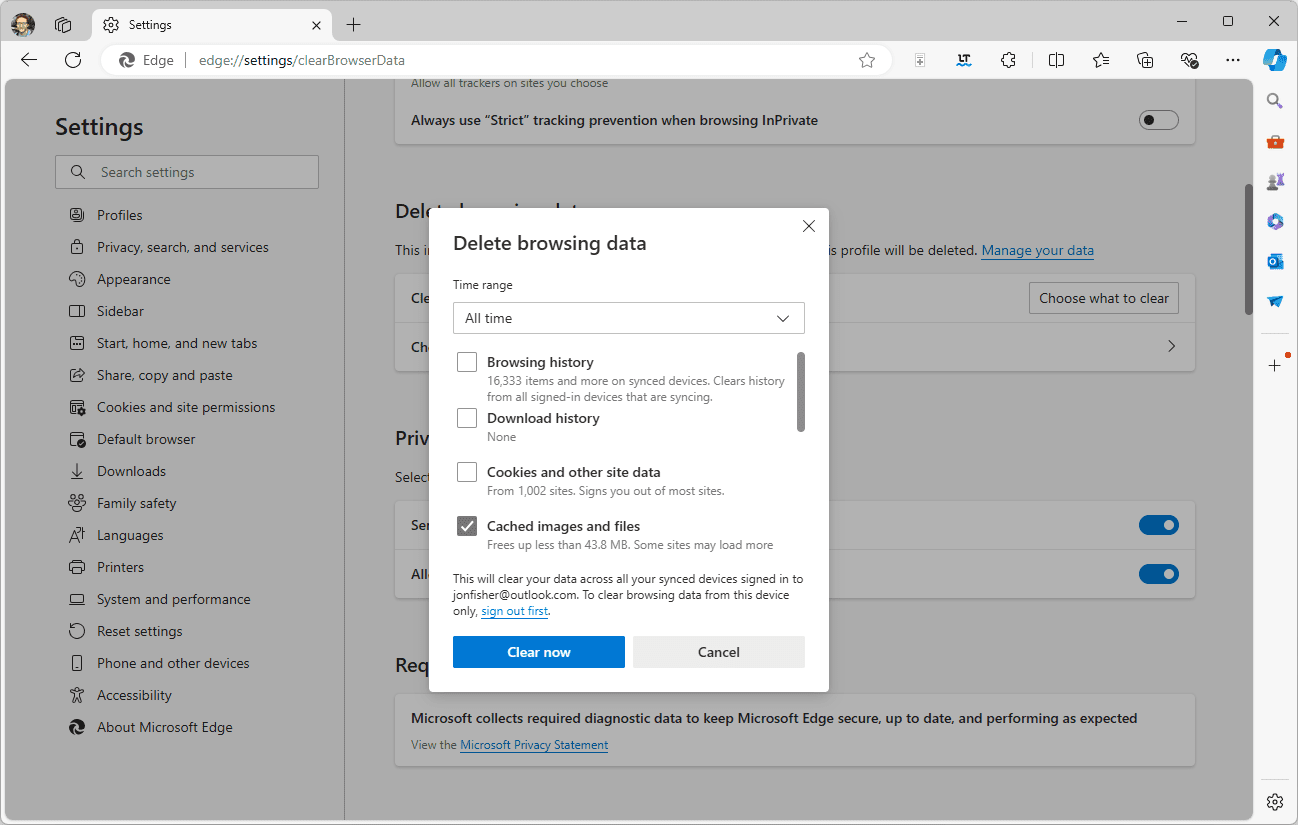Open Copilot icon in top-right corner
The height and width of the screenshot is (825, 1298).
pos(1274,60)
